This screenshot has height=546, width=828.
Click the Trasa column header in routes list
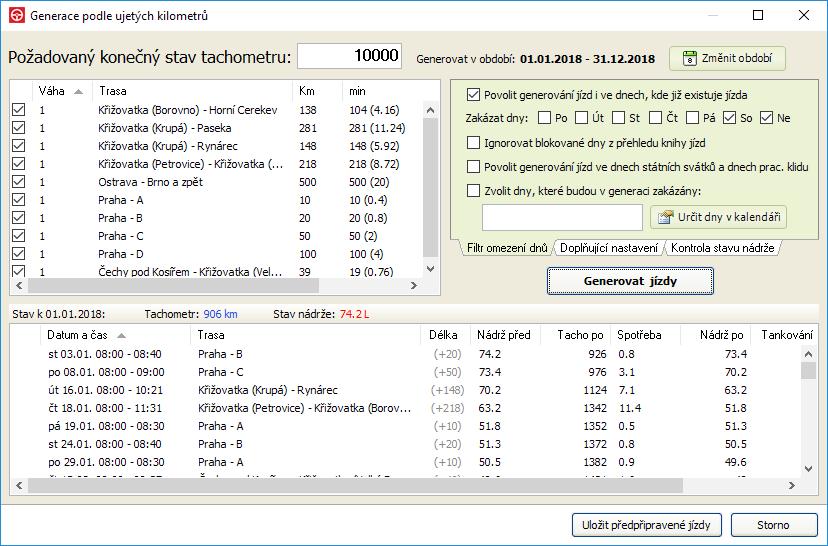point(192,91)
